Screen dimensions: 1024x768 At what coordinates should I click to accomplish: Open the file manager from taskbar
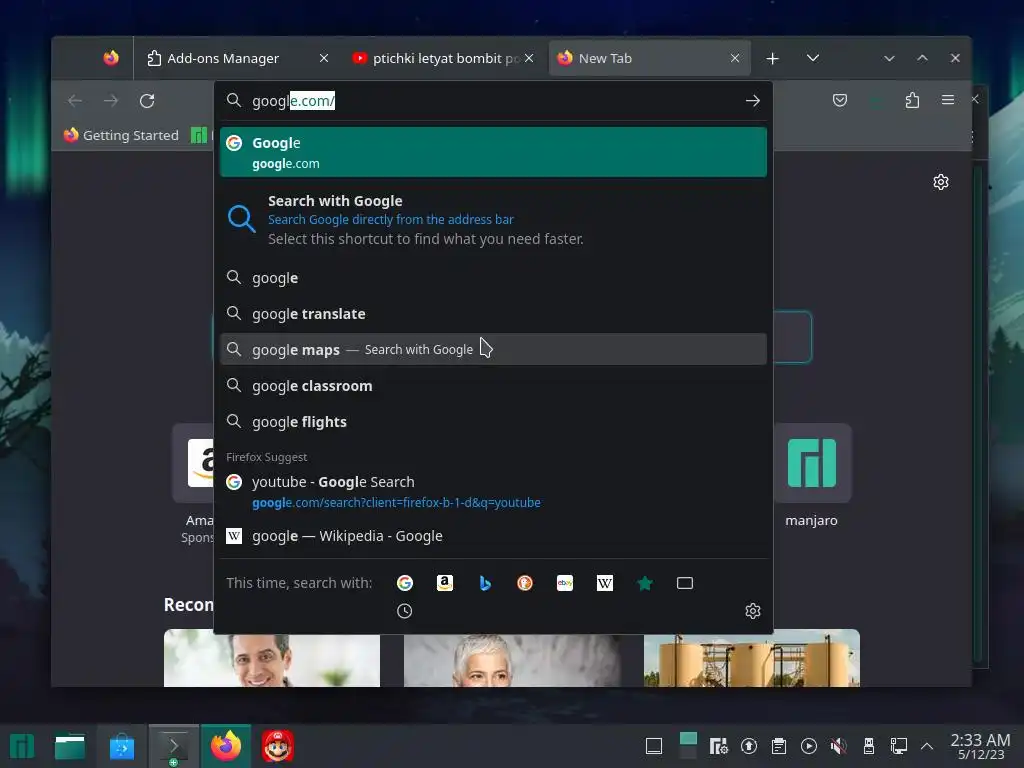coord(70,746)
